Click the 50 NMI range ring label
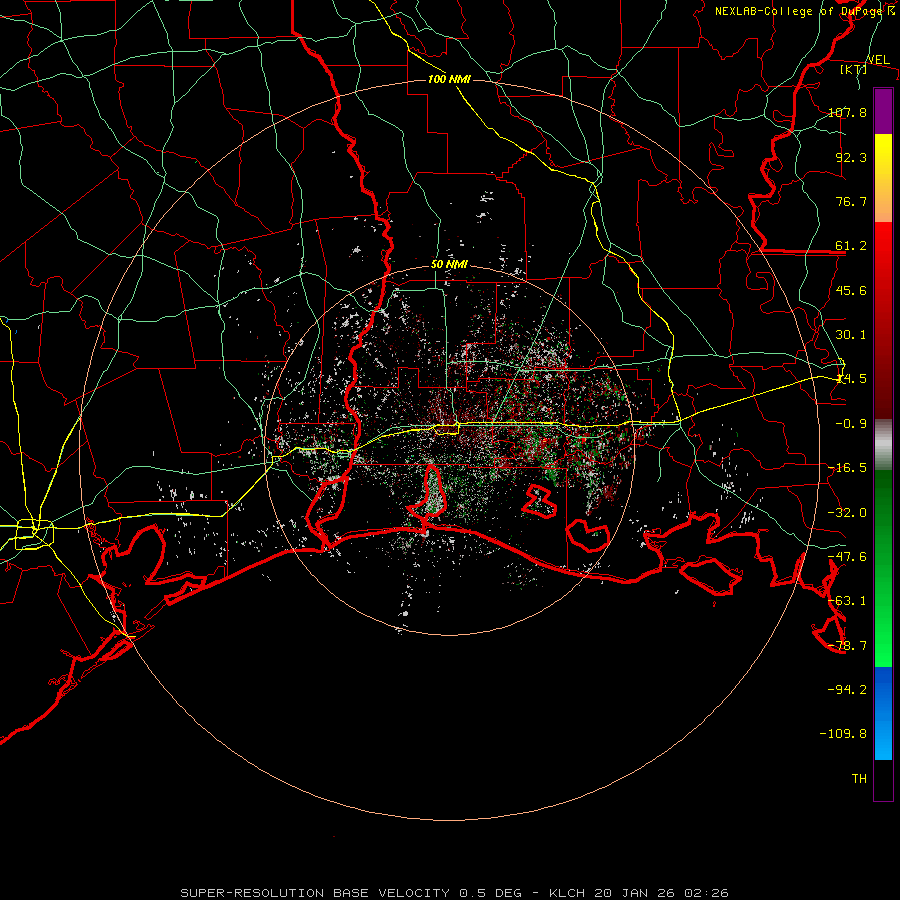This screenshot has width=900, height=900. pyautogui.click(x=449, y=265)
